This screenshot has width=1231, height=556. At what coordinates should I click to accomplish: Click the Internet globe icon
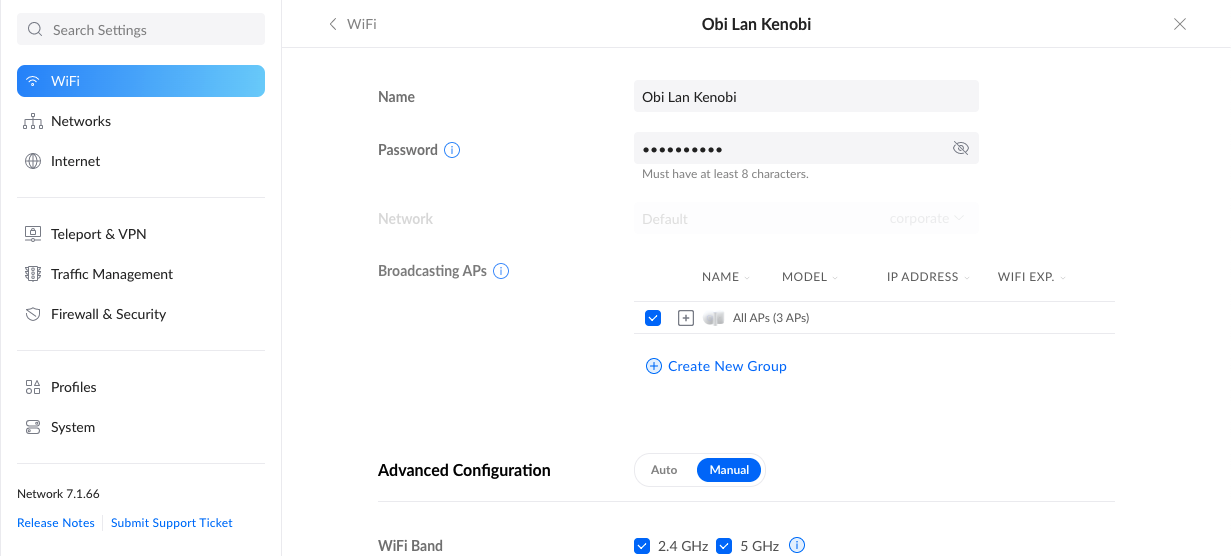pyautogui.click(x=32, y=161)
